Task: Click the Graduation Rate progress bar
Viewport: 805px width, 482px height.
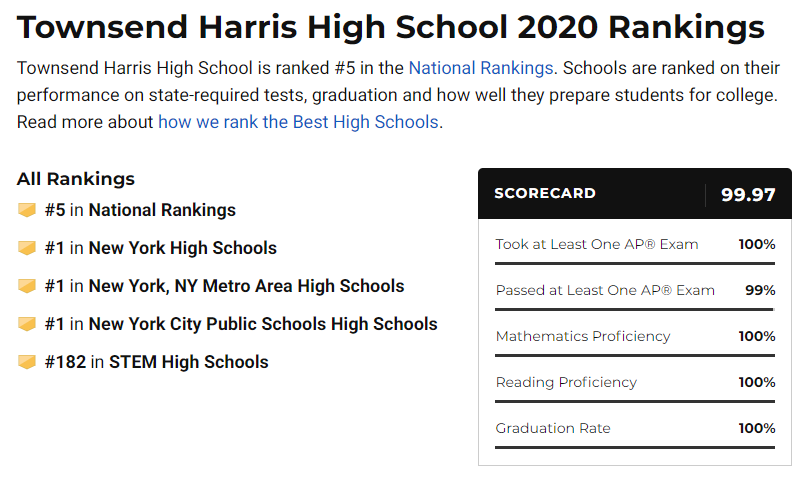Action: point(635,448)
